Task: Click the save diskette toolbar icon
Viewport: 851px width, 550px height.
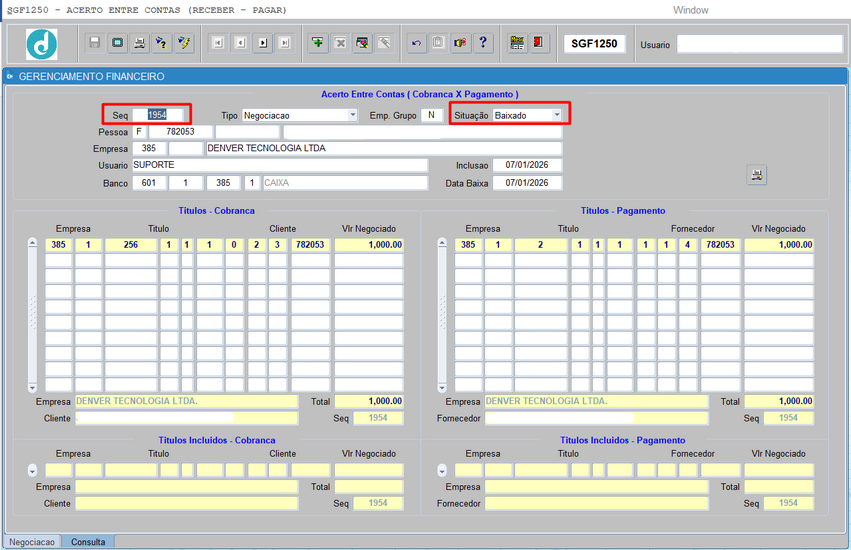Action: [94, 43]
